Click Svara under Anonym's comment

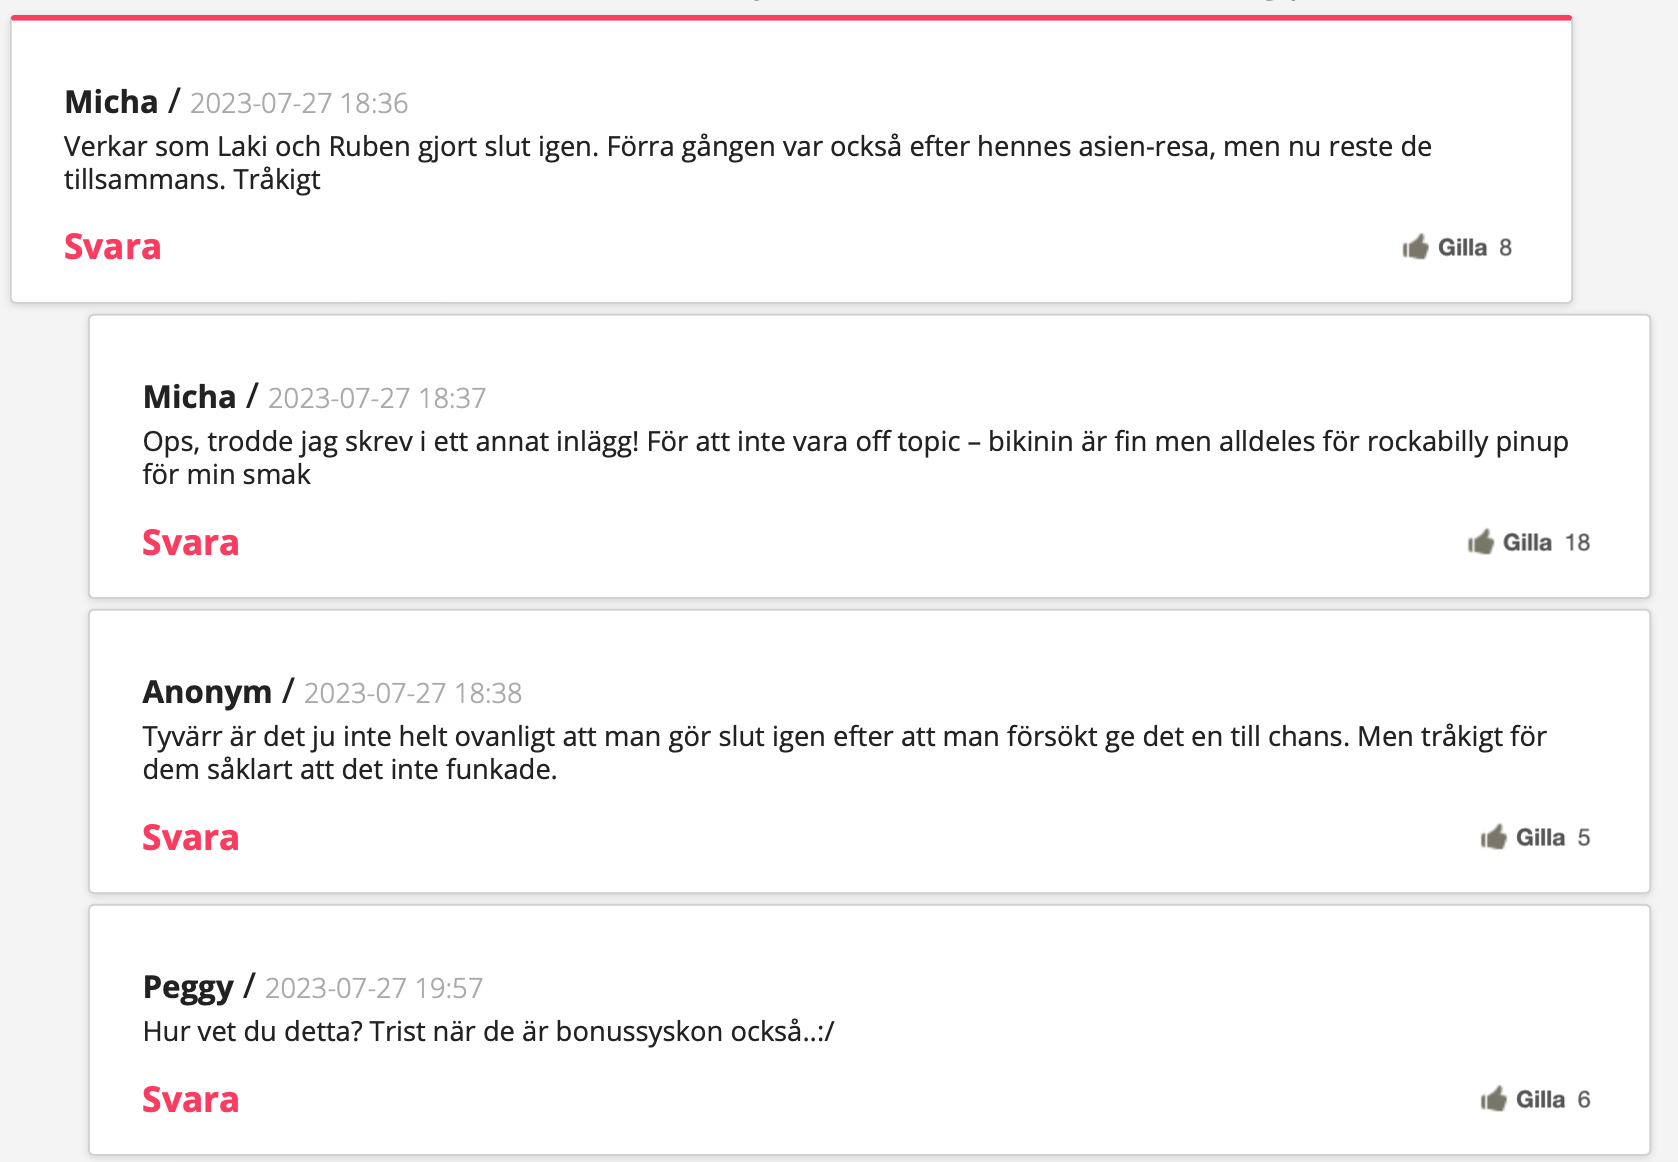pyautogui.click(x=191, y=837)
